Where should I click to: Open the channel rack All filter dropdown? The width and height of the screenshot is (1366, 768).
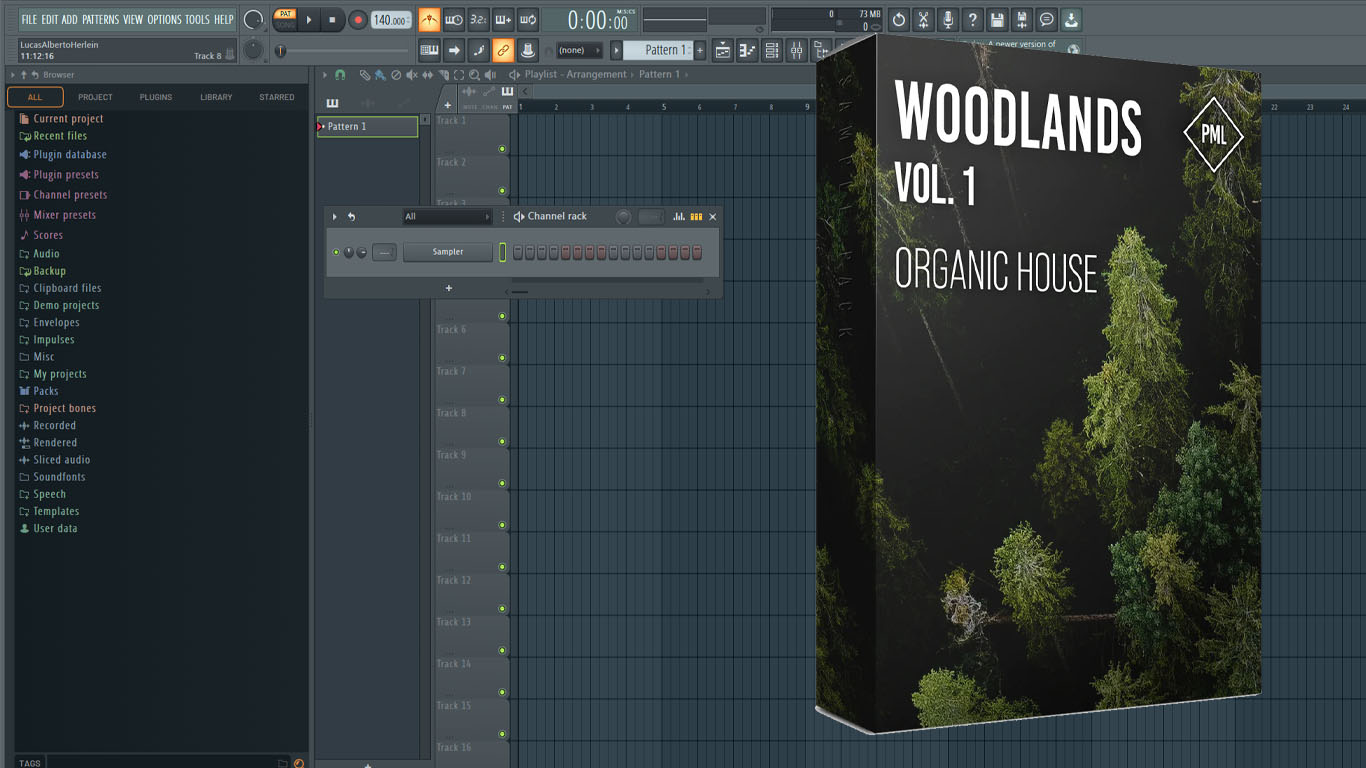click(447, 217)
